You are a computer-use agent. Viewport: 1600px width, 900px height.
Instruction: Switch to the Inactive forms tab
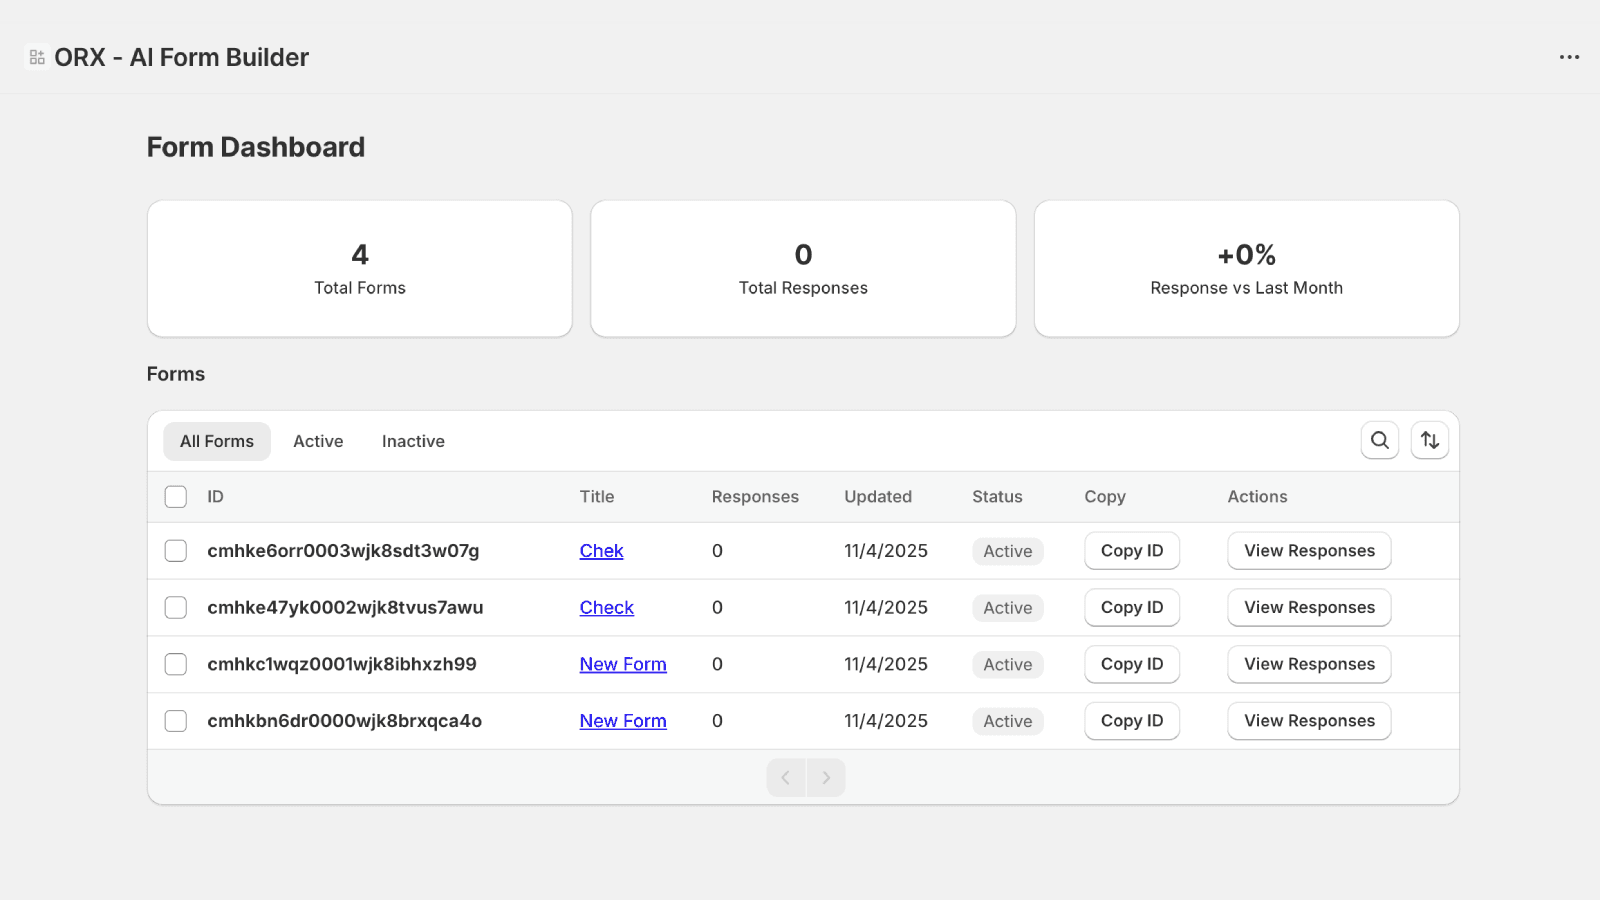tap(412, 441)
